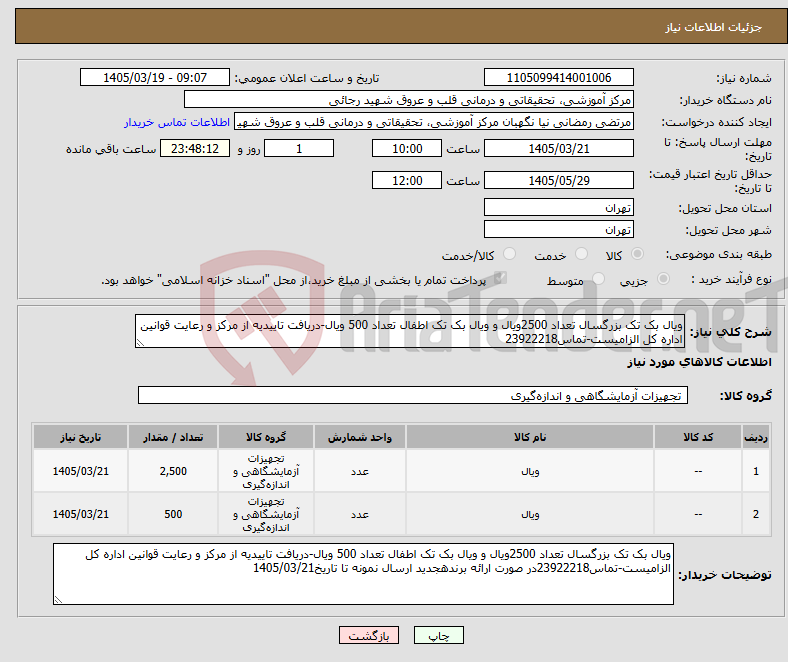
Task: Click the remaining days field showing 1
Action: [x=299, y=148]
